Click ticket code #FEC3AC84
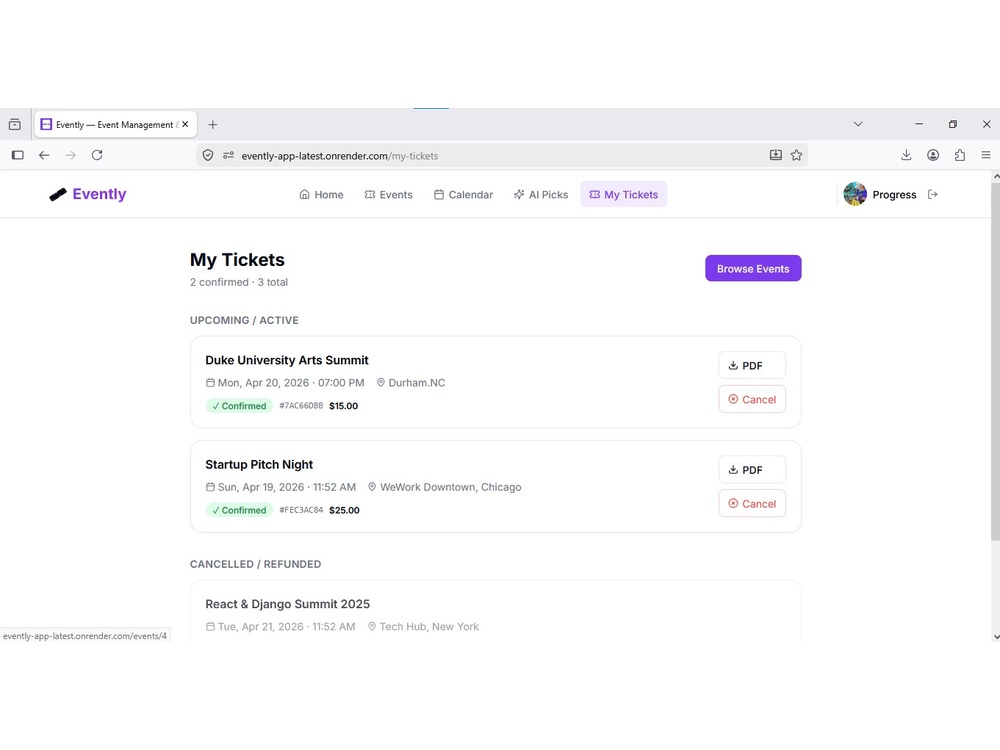1000x750 pixels. (x=301, y=510)
